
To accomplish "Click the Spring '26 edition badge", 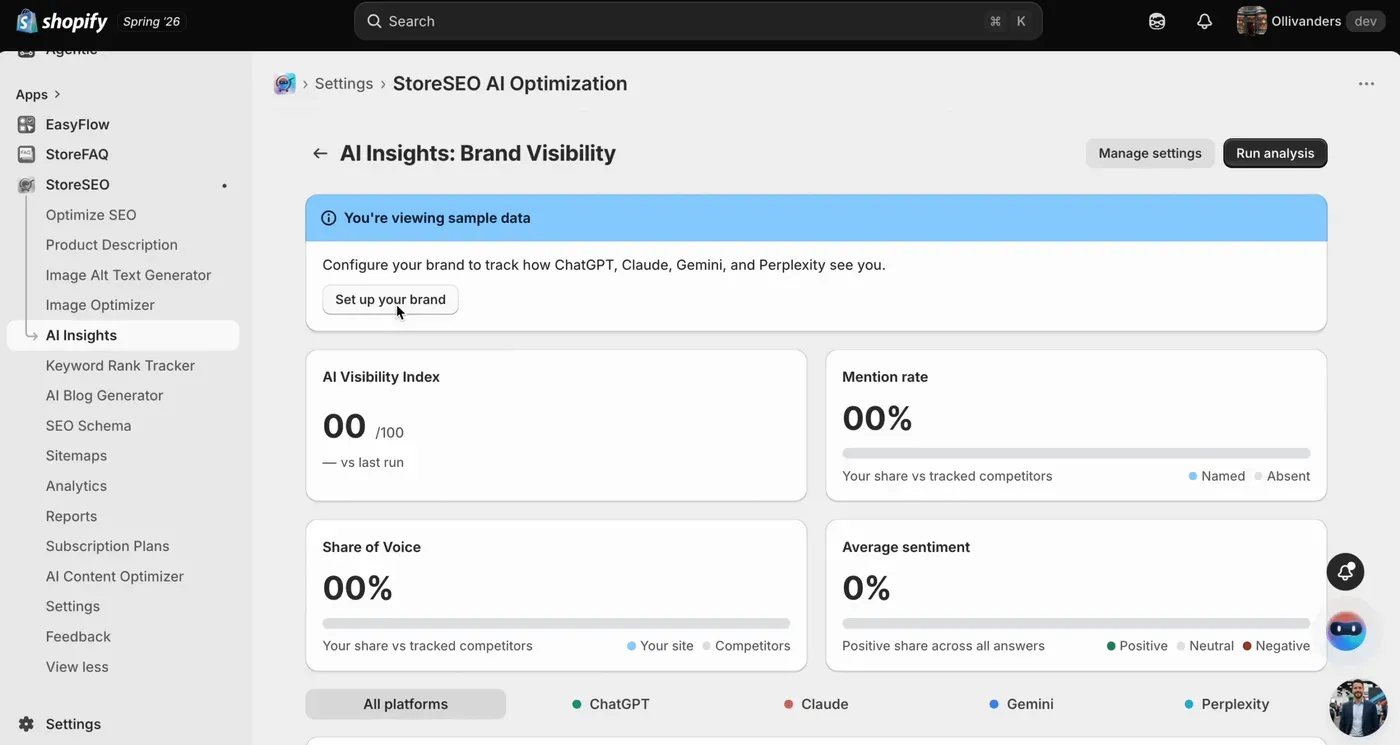I will pyautogui.click(x=152, y=21).
